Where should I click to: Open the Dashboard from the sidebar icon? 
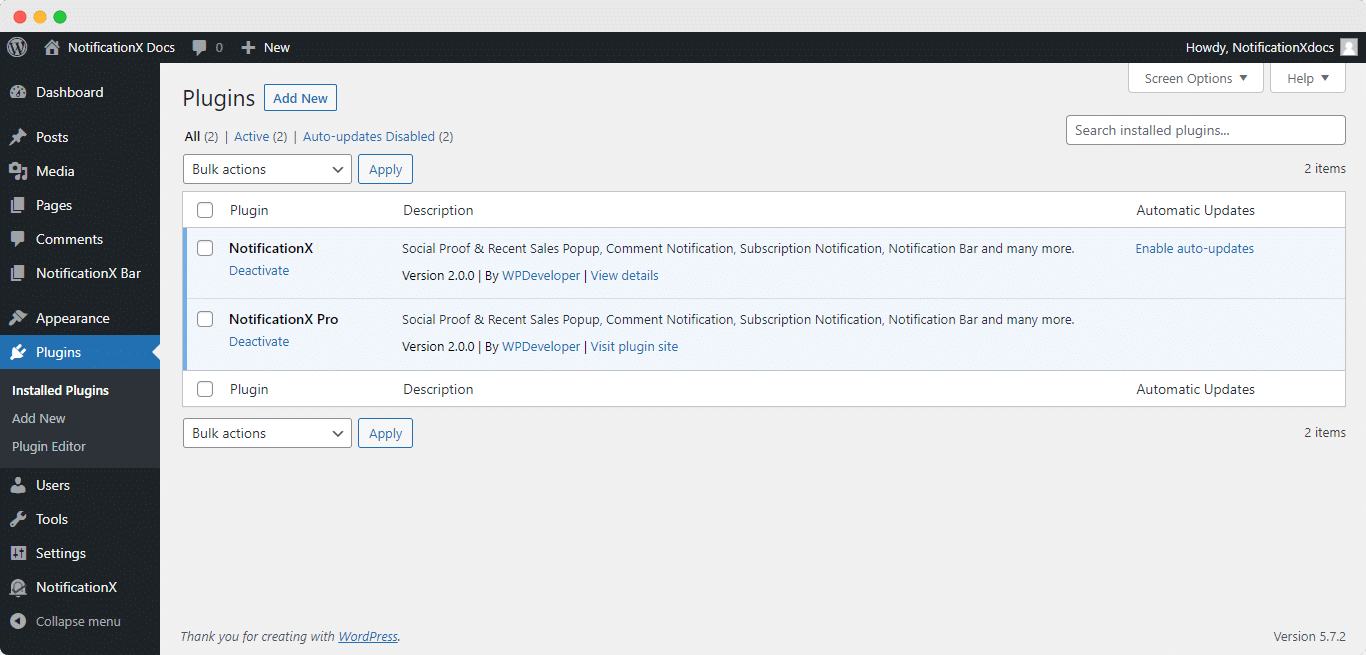[x=20, y=92]
